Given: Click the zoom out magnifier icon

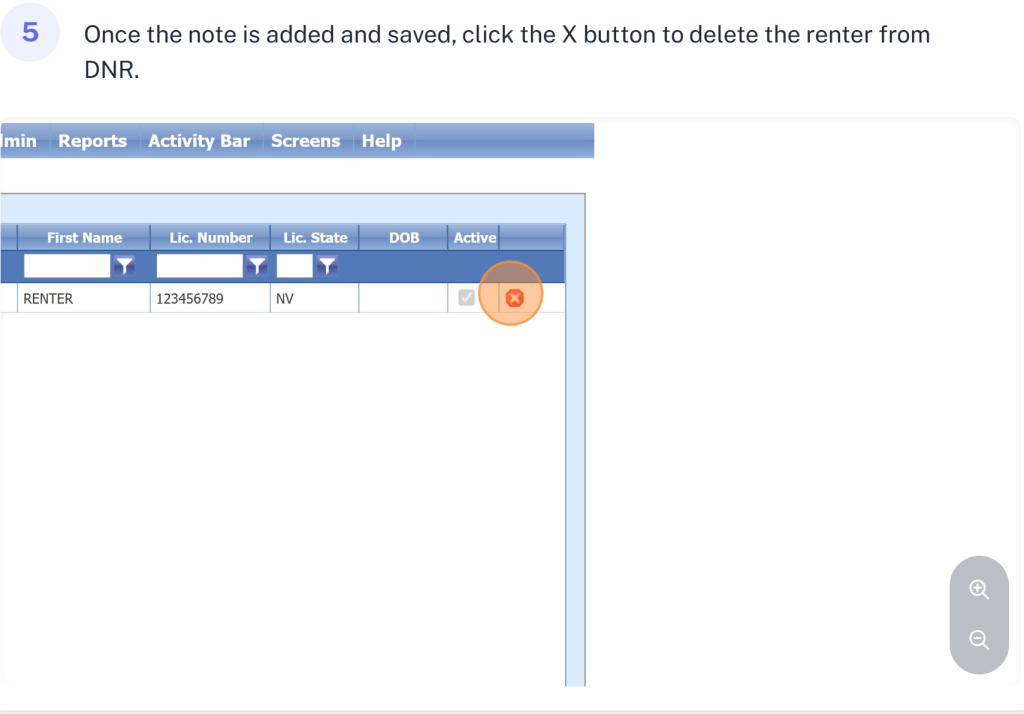Looking at the screenshot, I should [x=979, y=640].
